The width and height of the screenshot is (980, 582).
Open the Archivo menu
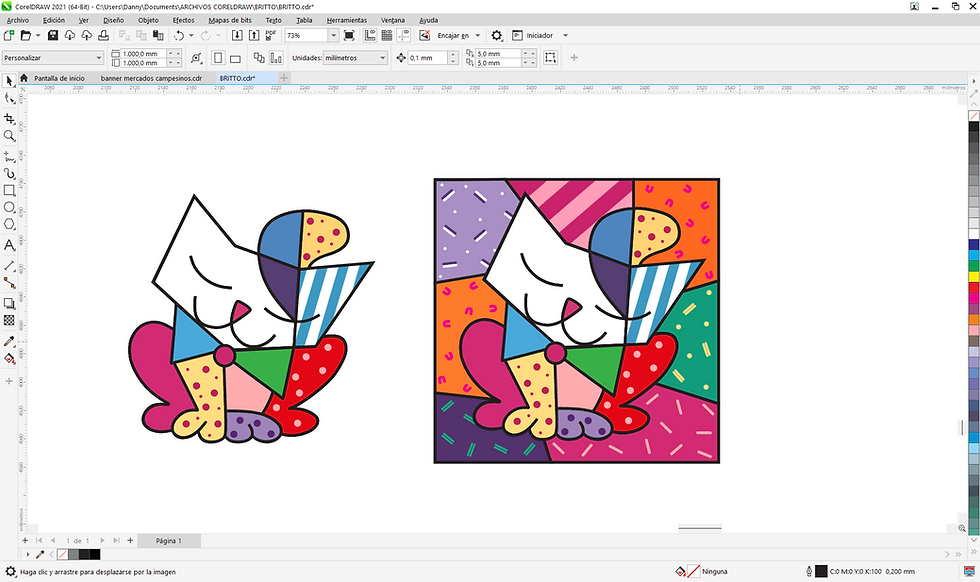[x=18, y=20]
